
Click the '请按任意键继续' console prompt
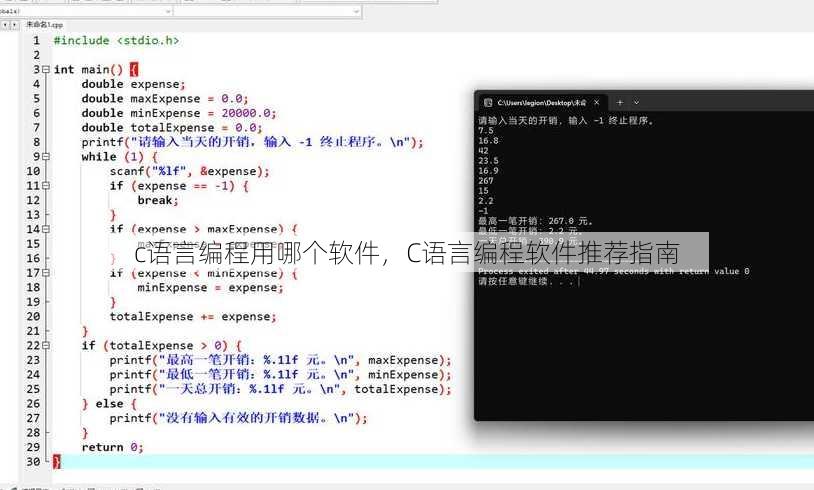[525, 281]
